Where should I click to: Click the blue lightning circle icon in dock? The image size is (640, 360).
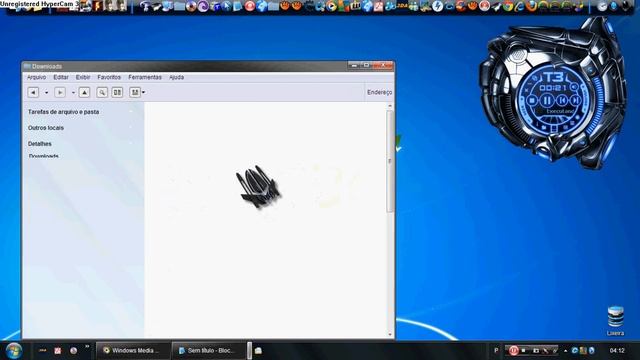click(x=437, y=6)
